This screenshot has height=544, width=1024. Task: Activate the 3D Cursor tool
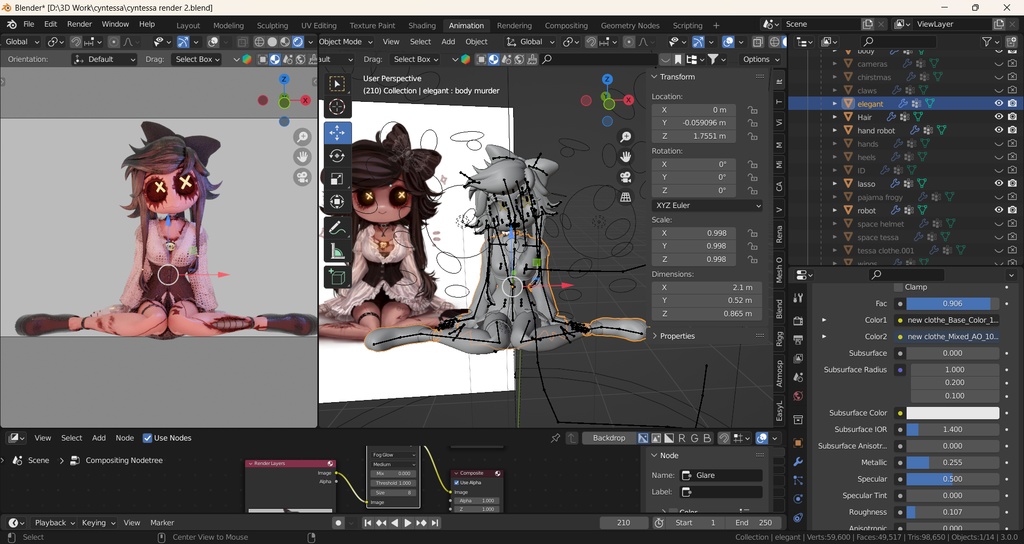point(337,106)
